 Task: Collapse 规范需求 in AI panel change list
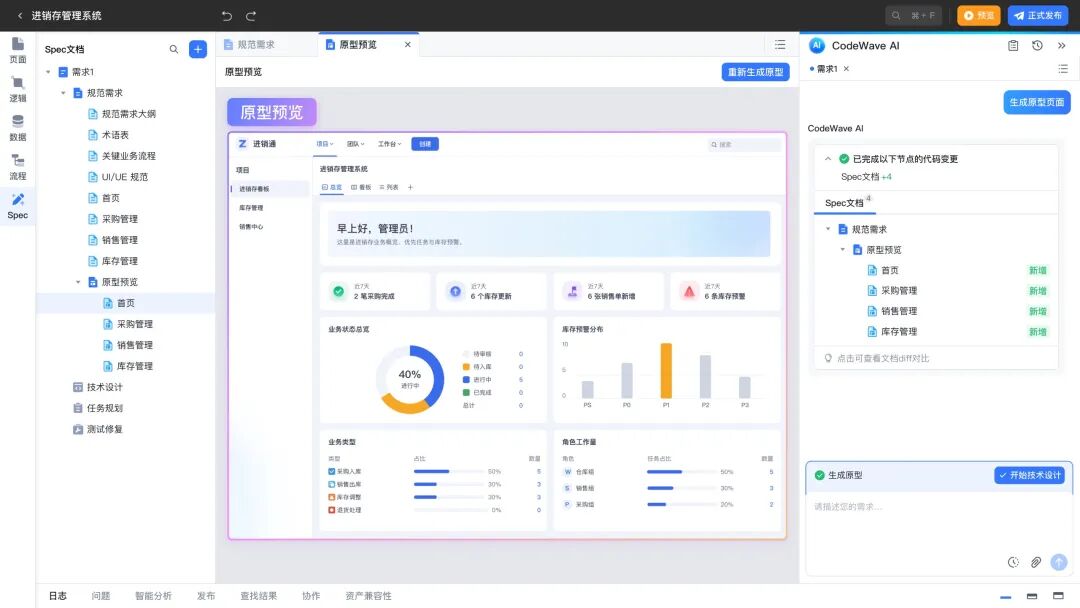828,229
